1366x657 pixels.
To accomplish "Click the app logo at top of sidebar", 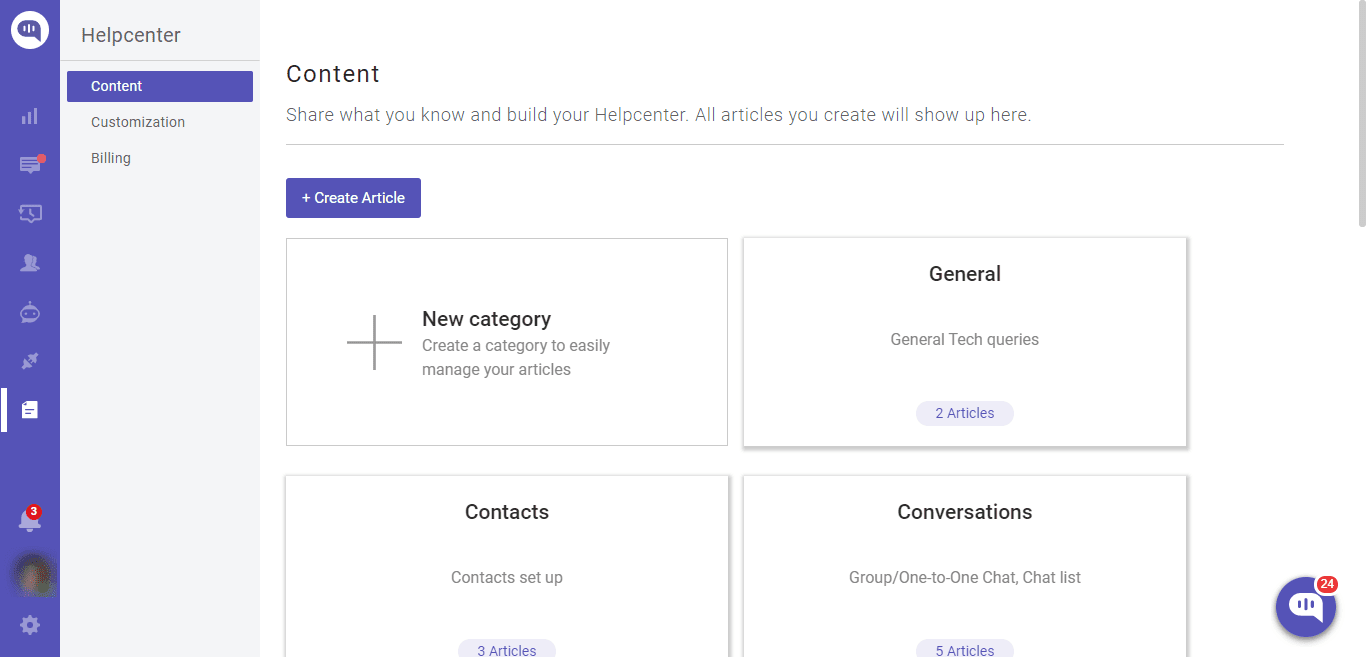I will pos(30,29).
